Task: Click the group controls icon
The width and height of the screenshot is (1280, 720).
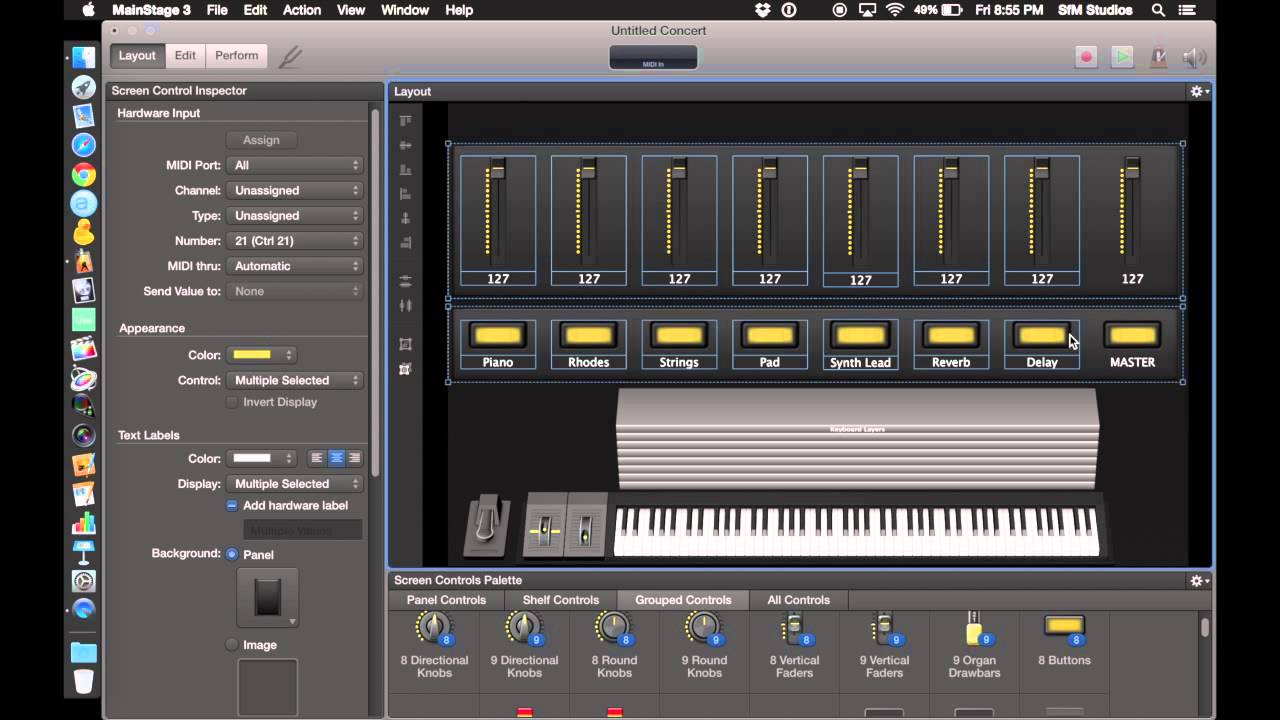Action: pos(405,344)
